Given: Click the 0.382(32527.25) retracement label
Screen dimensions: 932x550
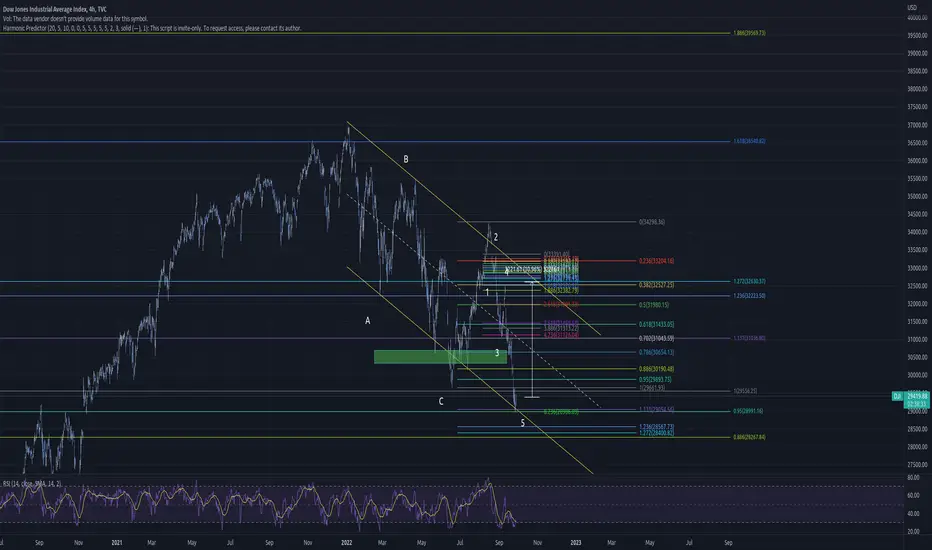Looking at the screenshot, I should tap(656, 285).
